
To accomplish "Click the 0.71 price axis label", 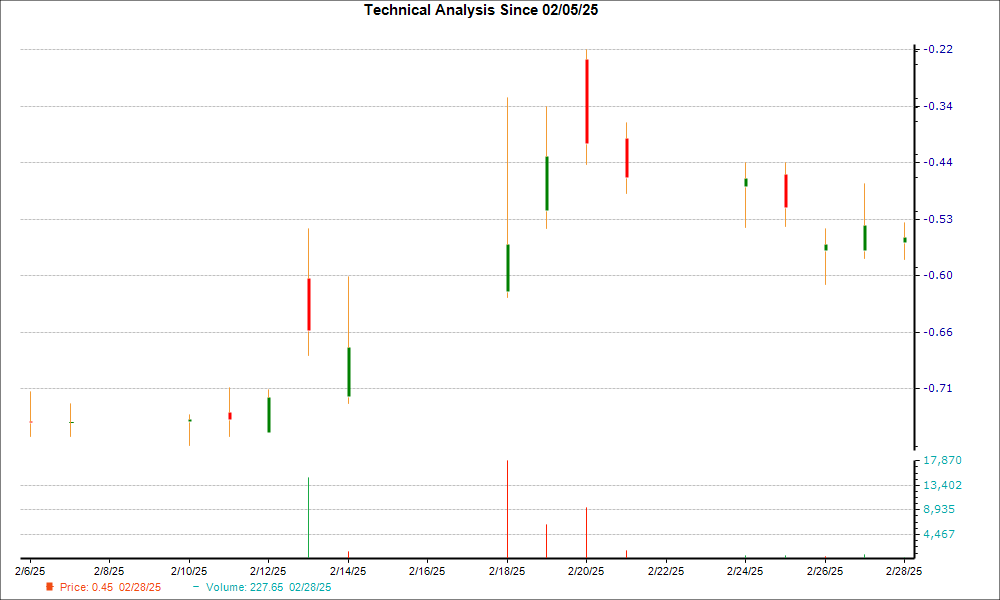I will tap(941, 388).
